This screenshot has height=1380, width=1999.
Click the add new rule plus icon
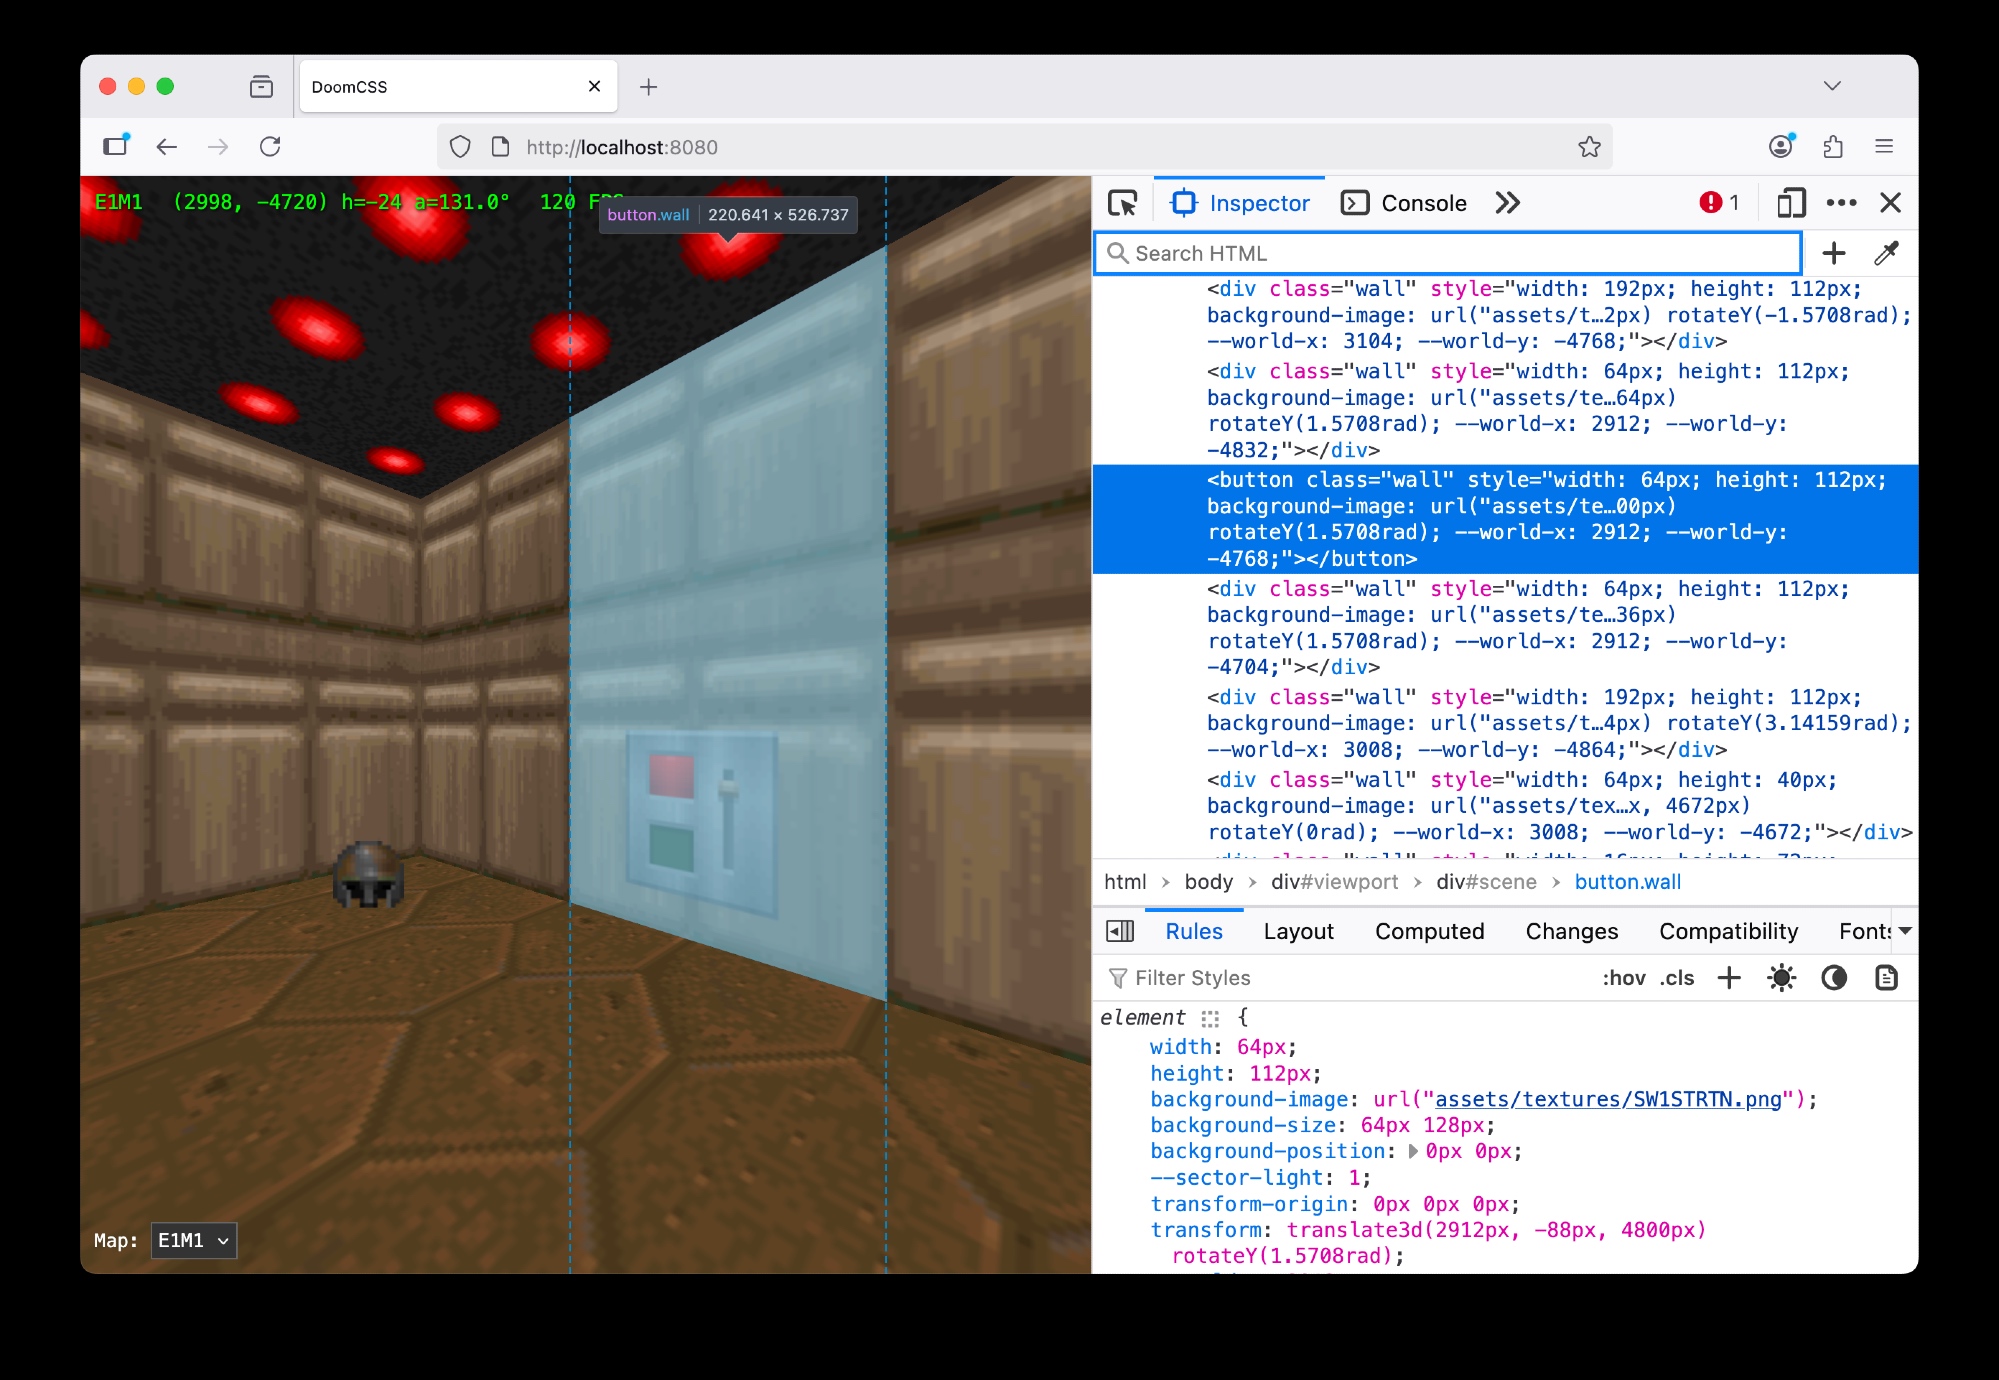coord(1729,978)
